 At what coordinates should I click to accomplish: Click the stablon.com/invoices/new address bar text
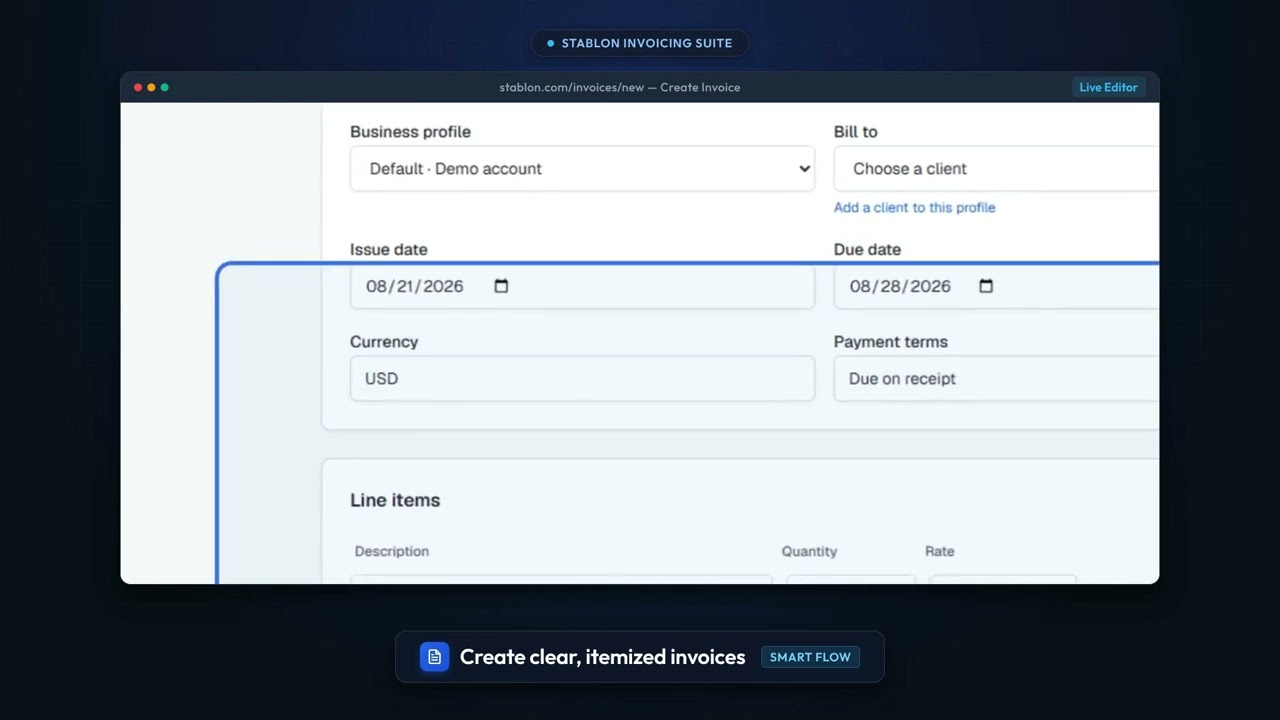click(x=620, y=87)
